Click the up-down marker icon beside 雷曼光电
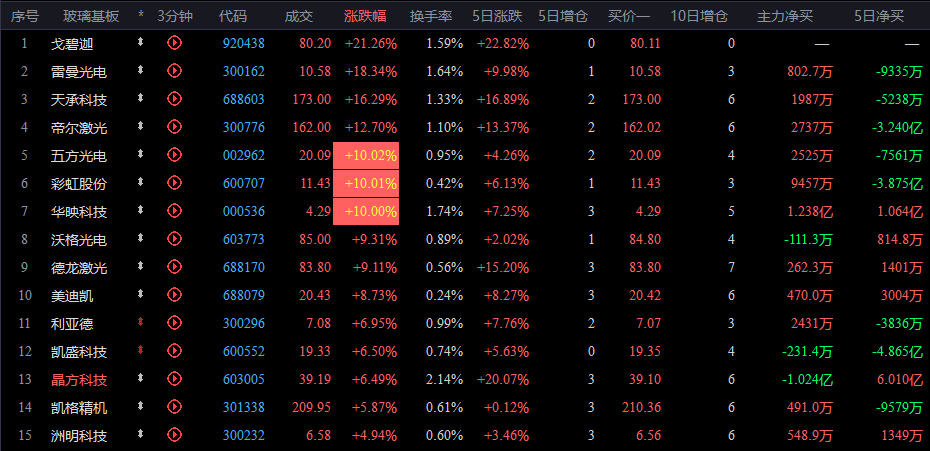930x451 pixels. 141,70
